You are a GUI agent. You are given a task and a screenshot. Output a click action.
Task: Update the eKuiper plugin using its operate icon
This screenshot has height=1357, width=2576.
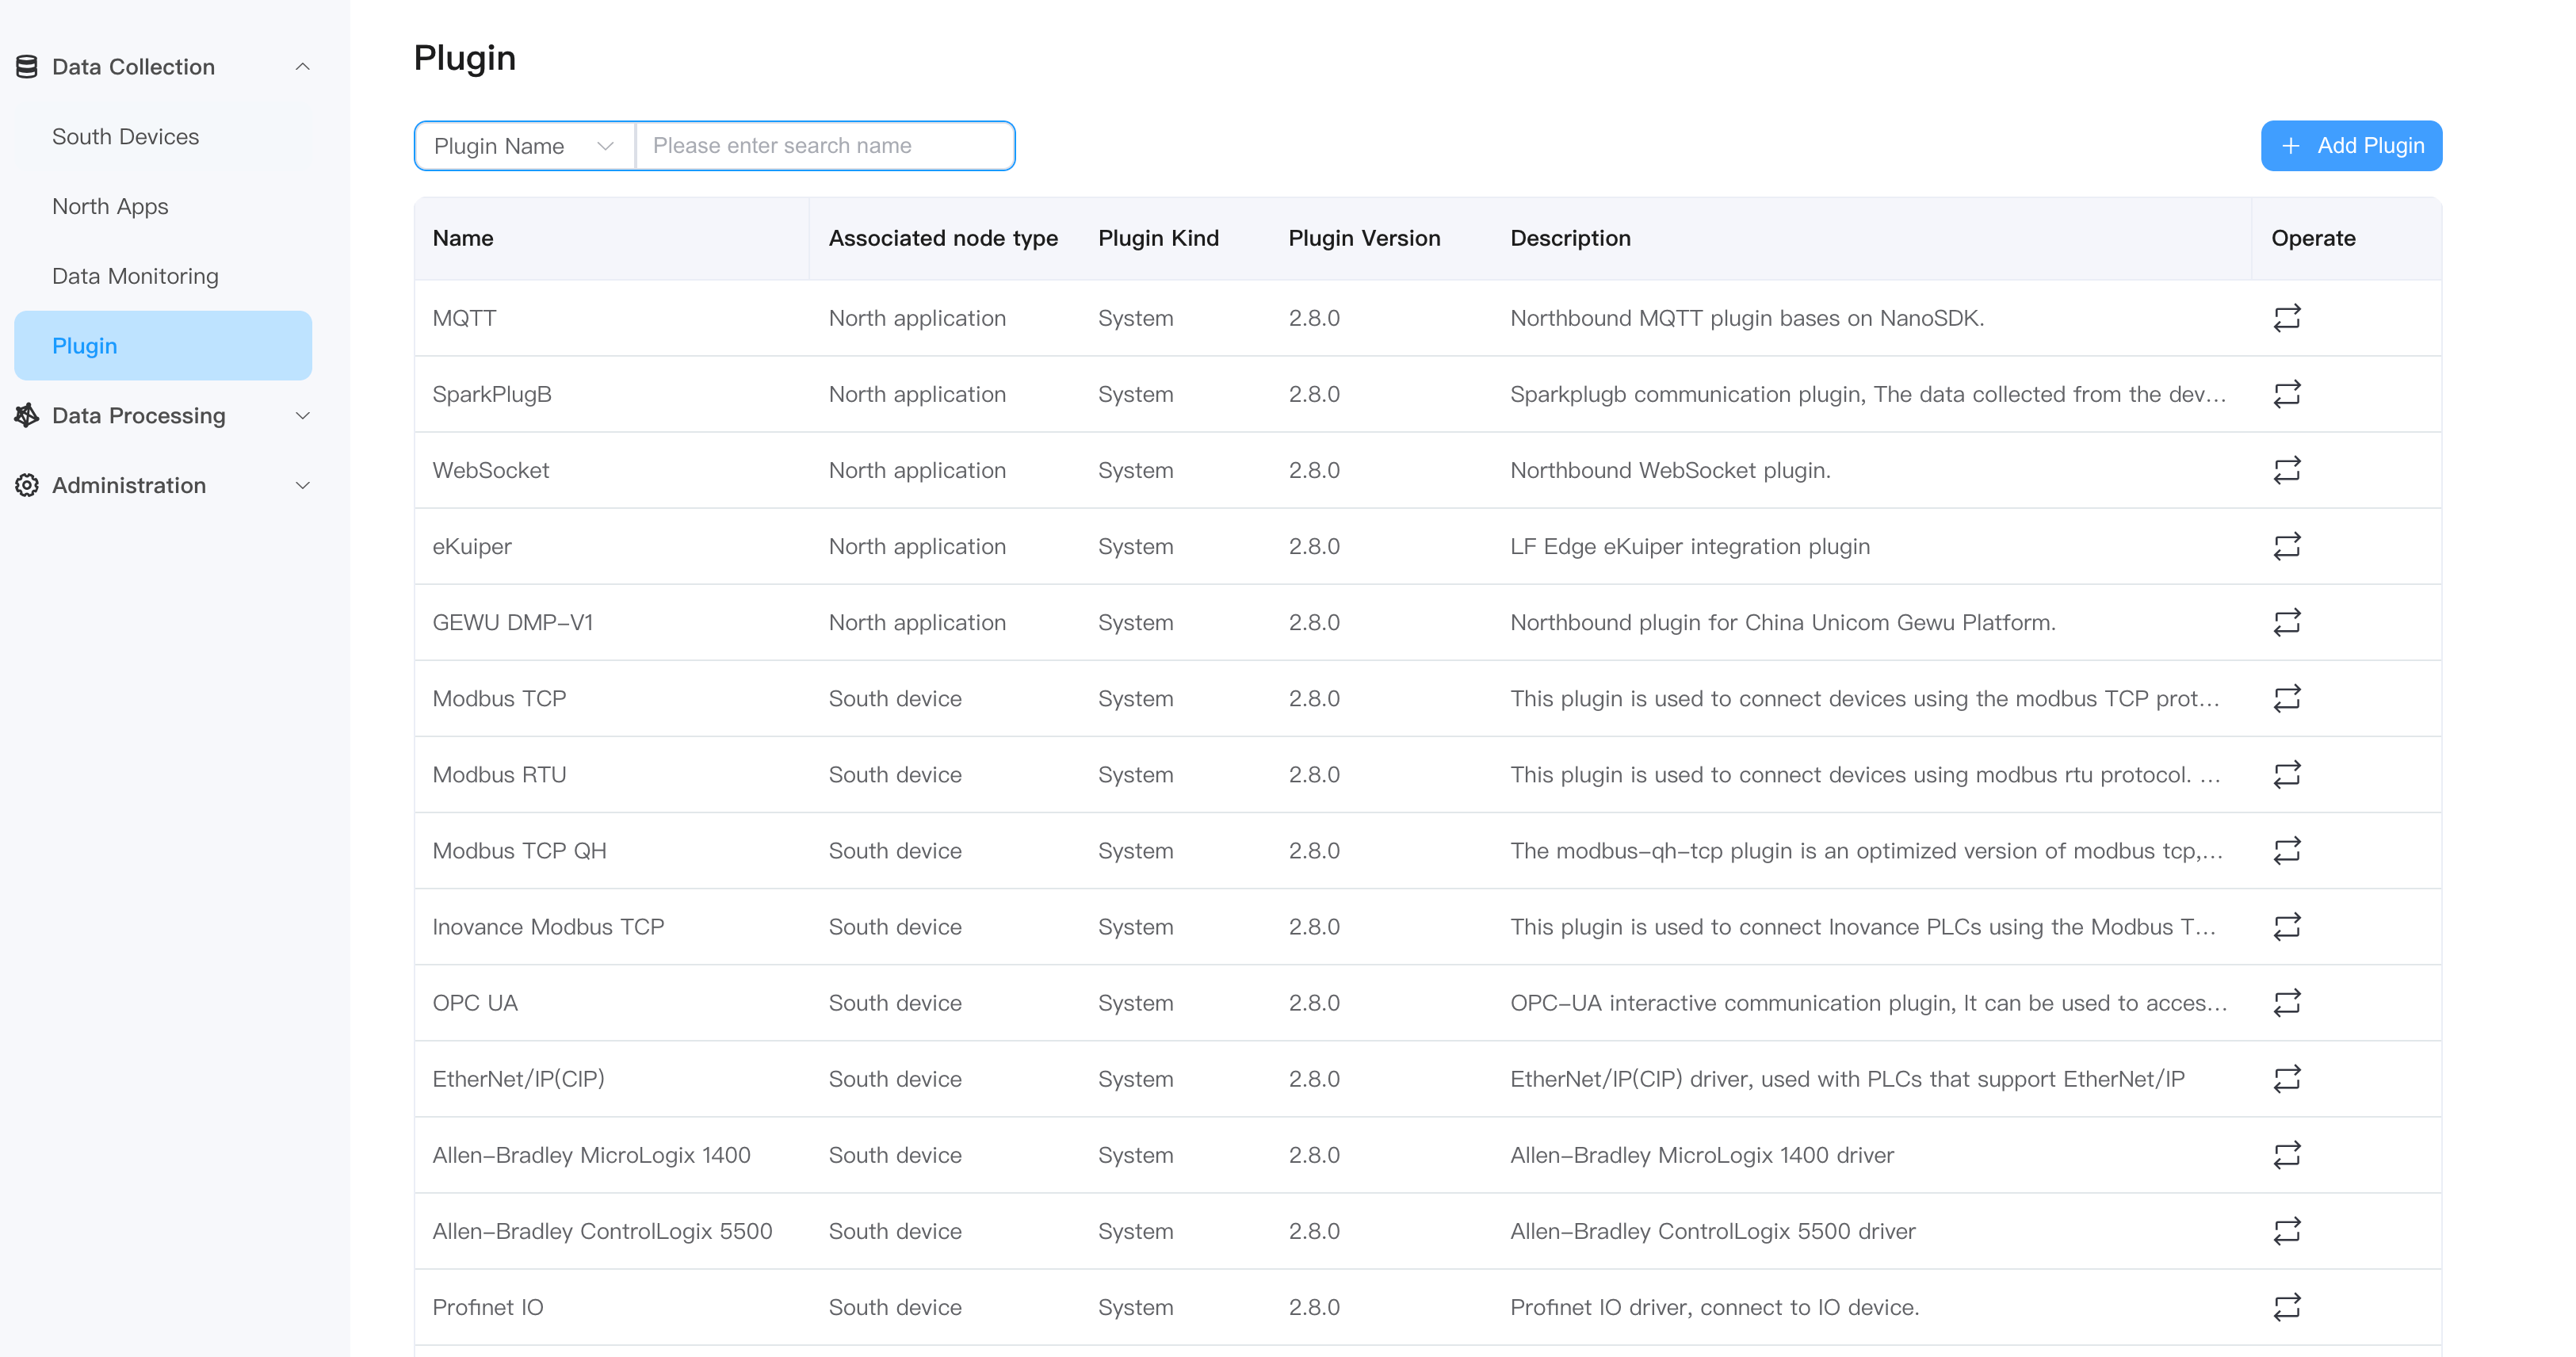pyautogui.click(x=2288, y=546)
